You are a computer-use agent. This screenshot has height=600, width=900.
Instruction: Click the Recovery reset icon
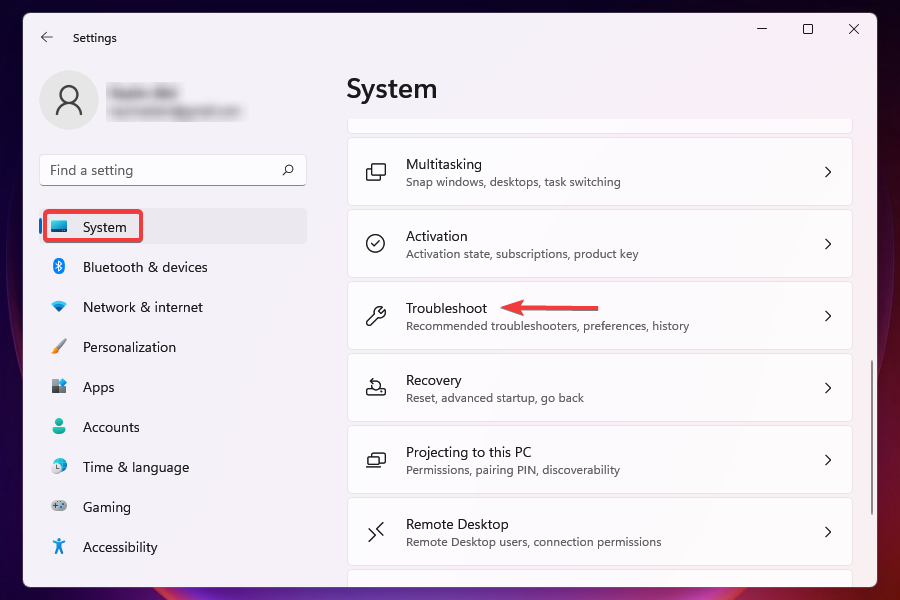coord(375,387)
